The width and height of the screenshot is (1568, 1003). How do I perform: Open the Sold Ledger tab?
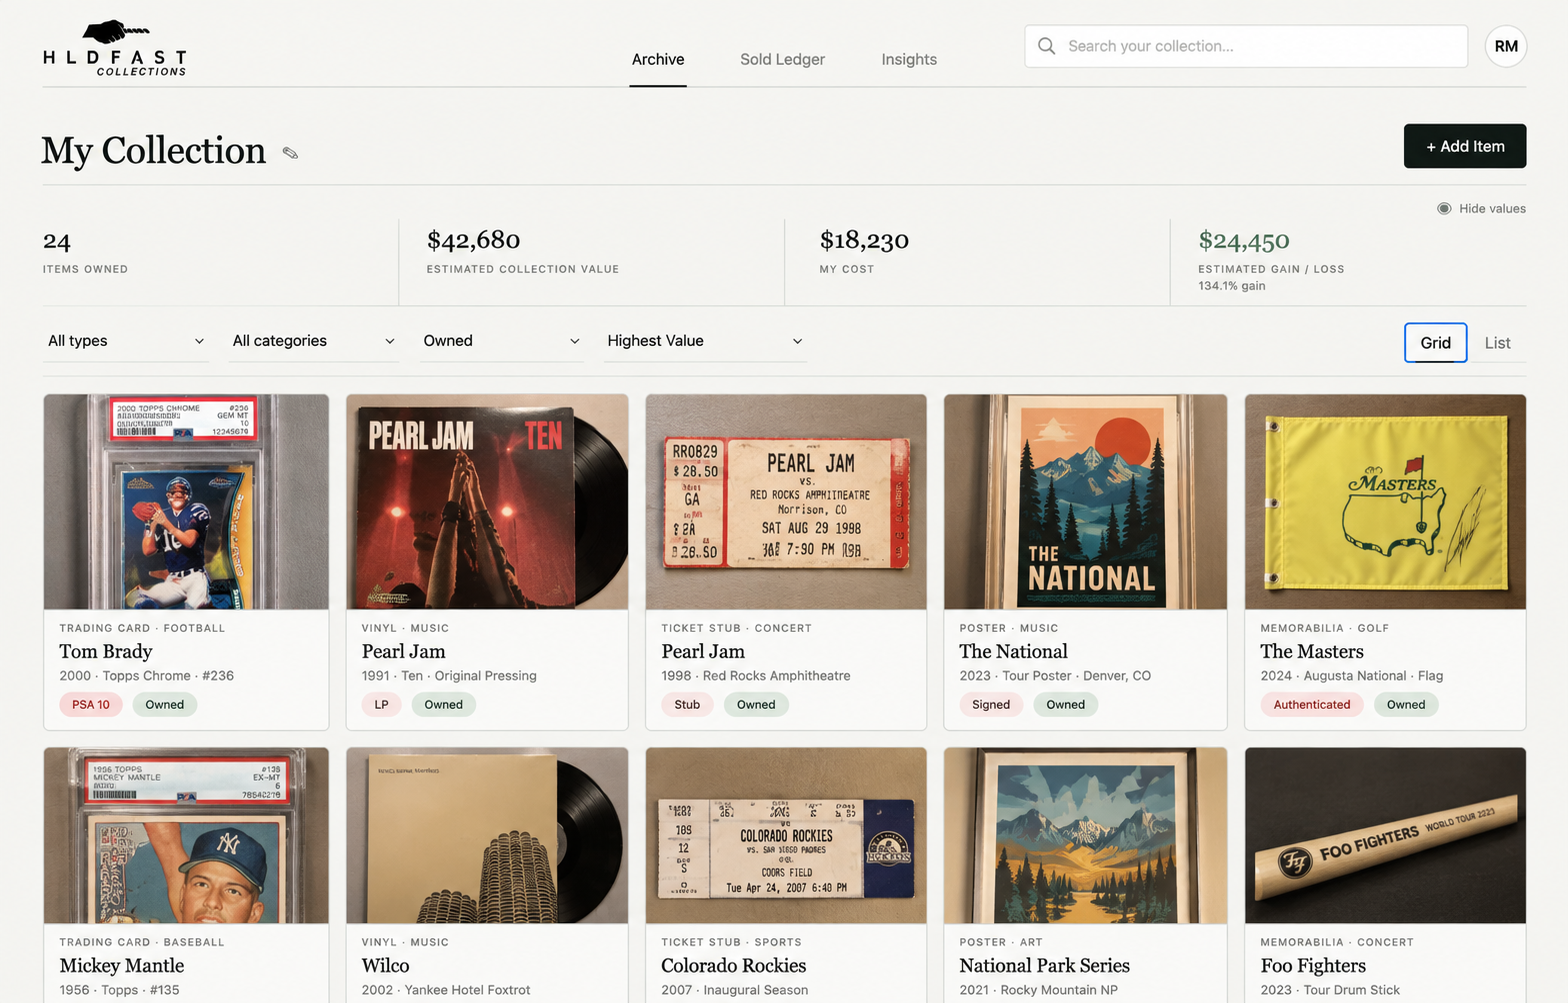click(782, 59)
